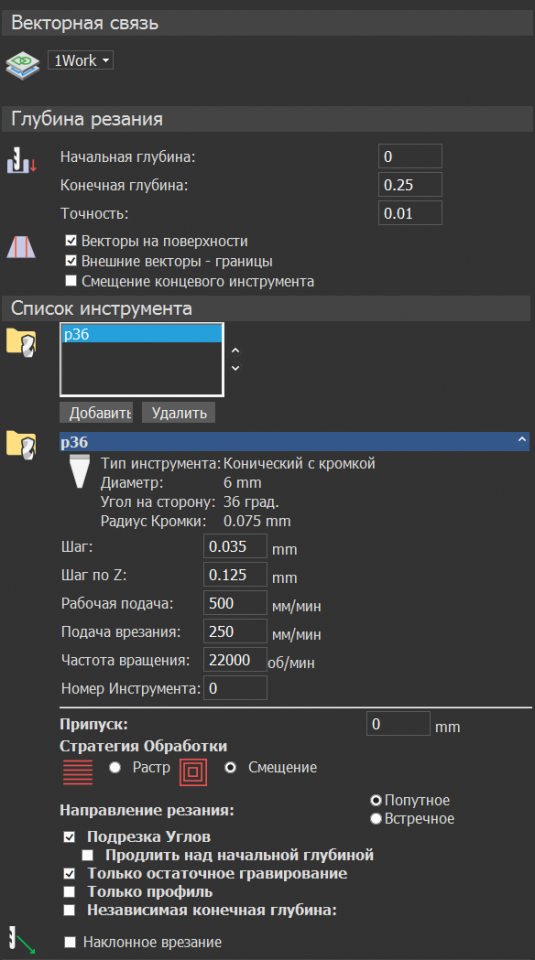Image resolution: width=535 pixels, height=960 pixels.
Task: Collapse the p36 tool details section
Action: [522, 440]
